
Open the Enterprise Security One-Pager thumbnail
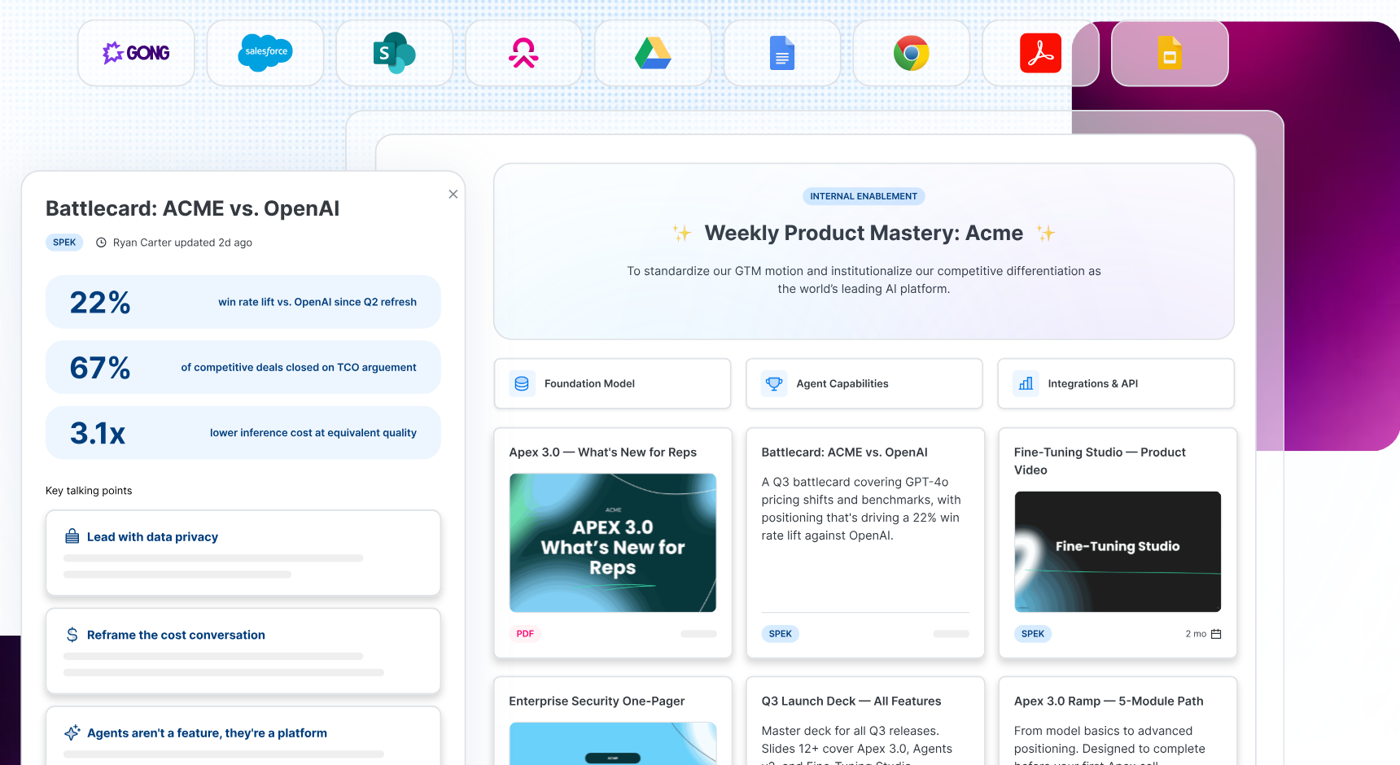[613, 743]
